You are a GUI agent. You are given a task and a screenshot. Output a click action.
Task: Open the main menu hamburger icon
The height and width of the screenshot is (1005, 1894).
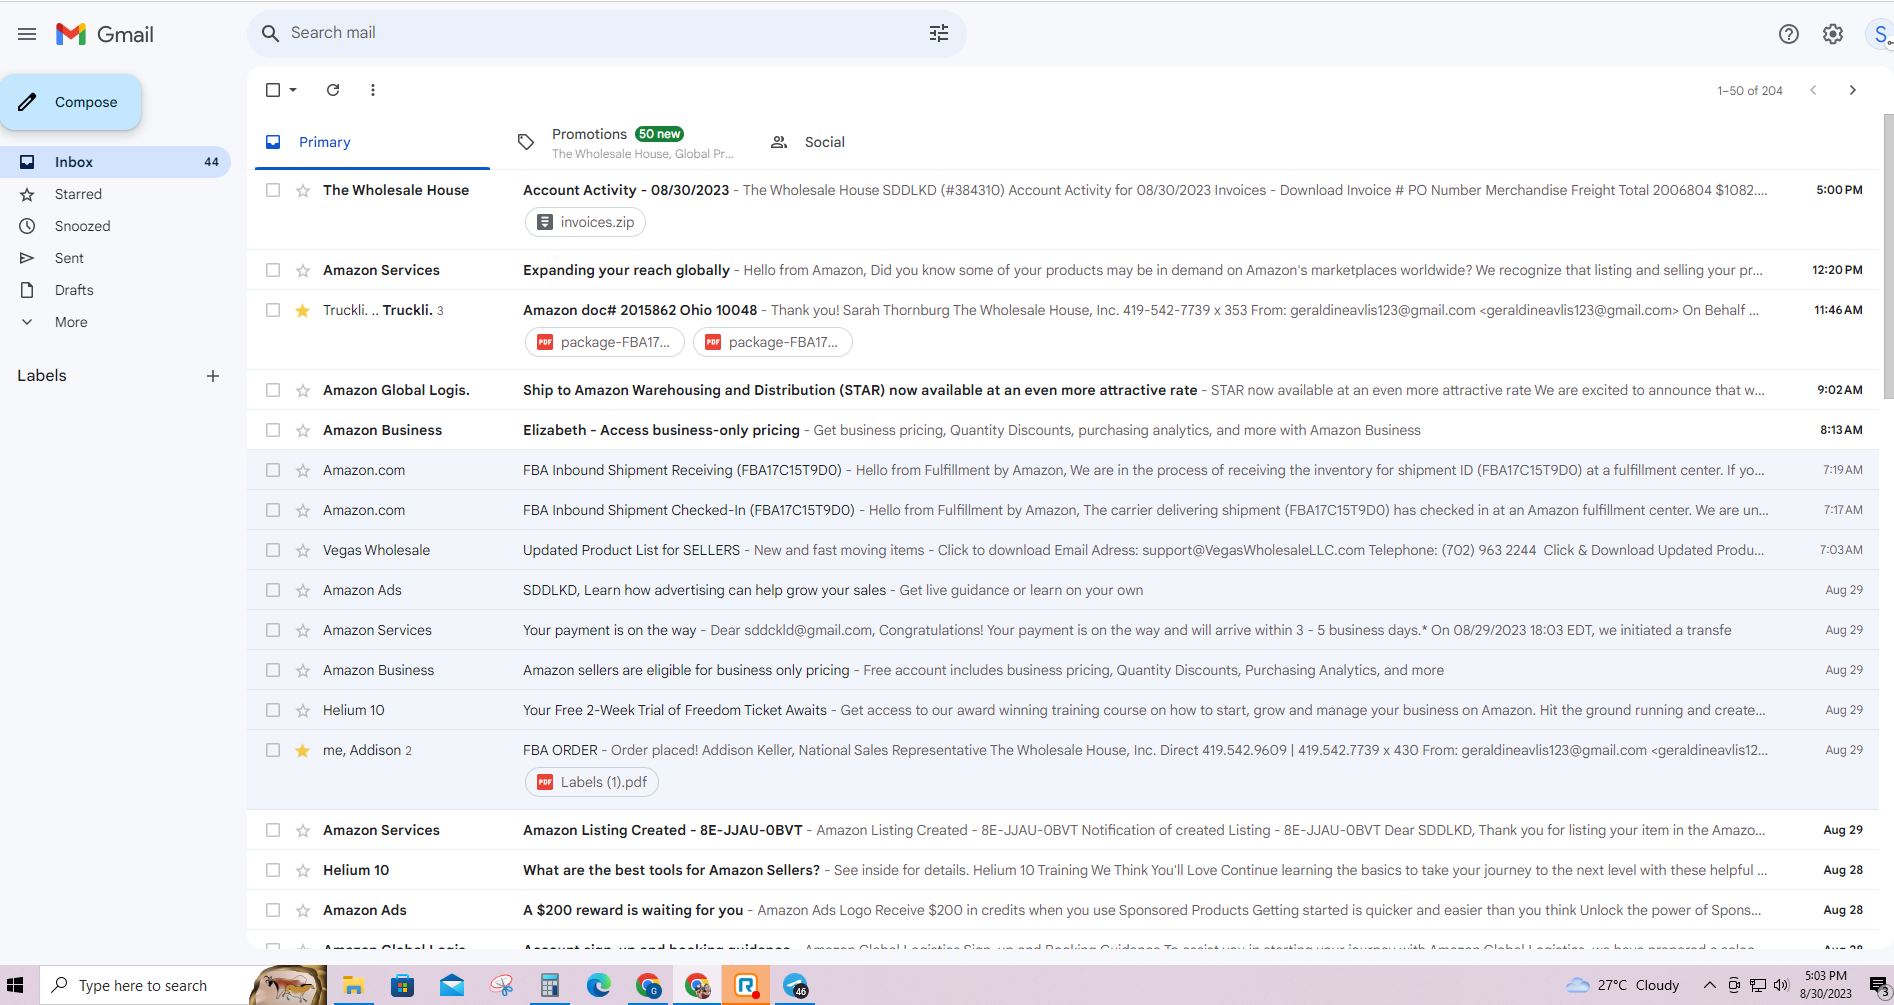click(27, 34)
